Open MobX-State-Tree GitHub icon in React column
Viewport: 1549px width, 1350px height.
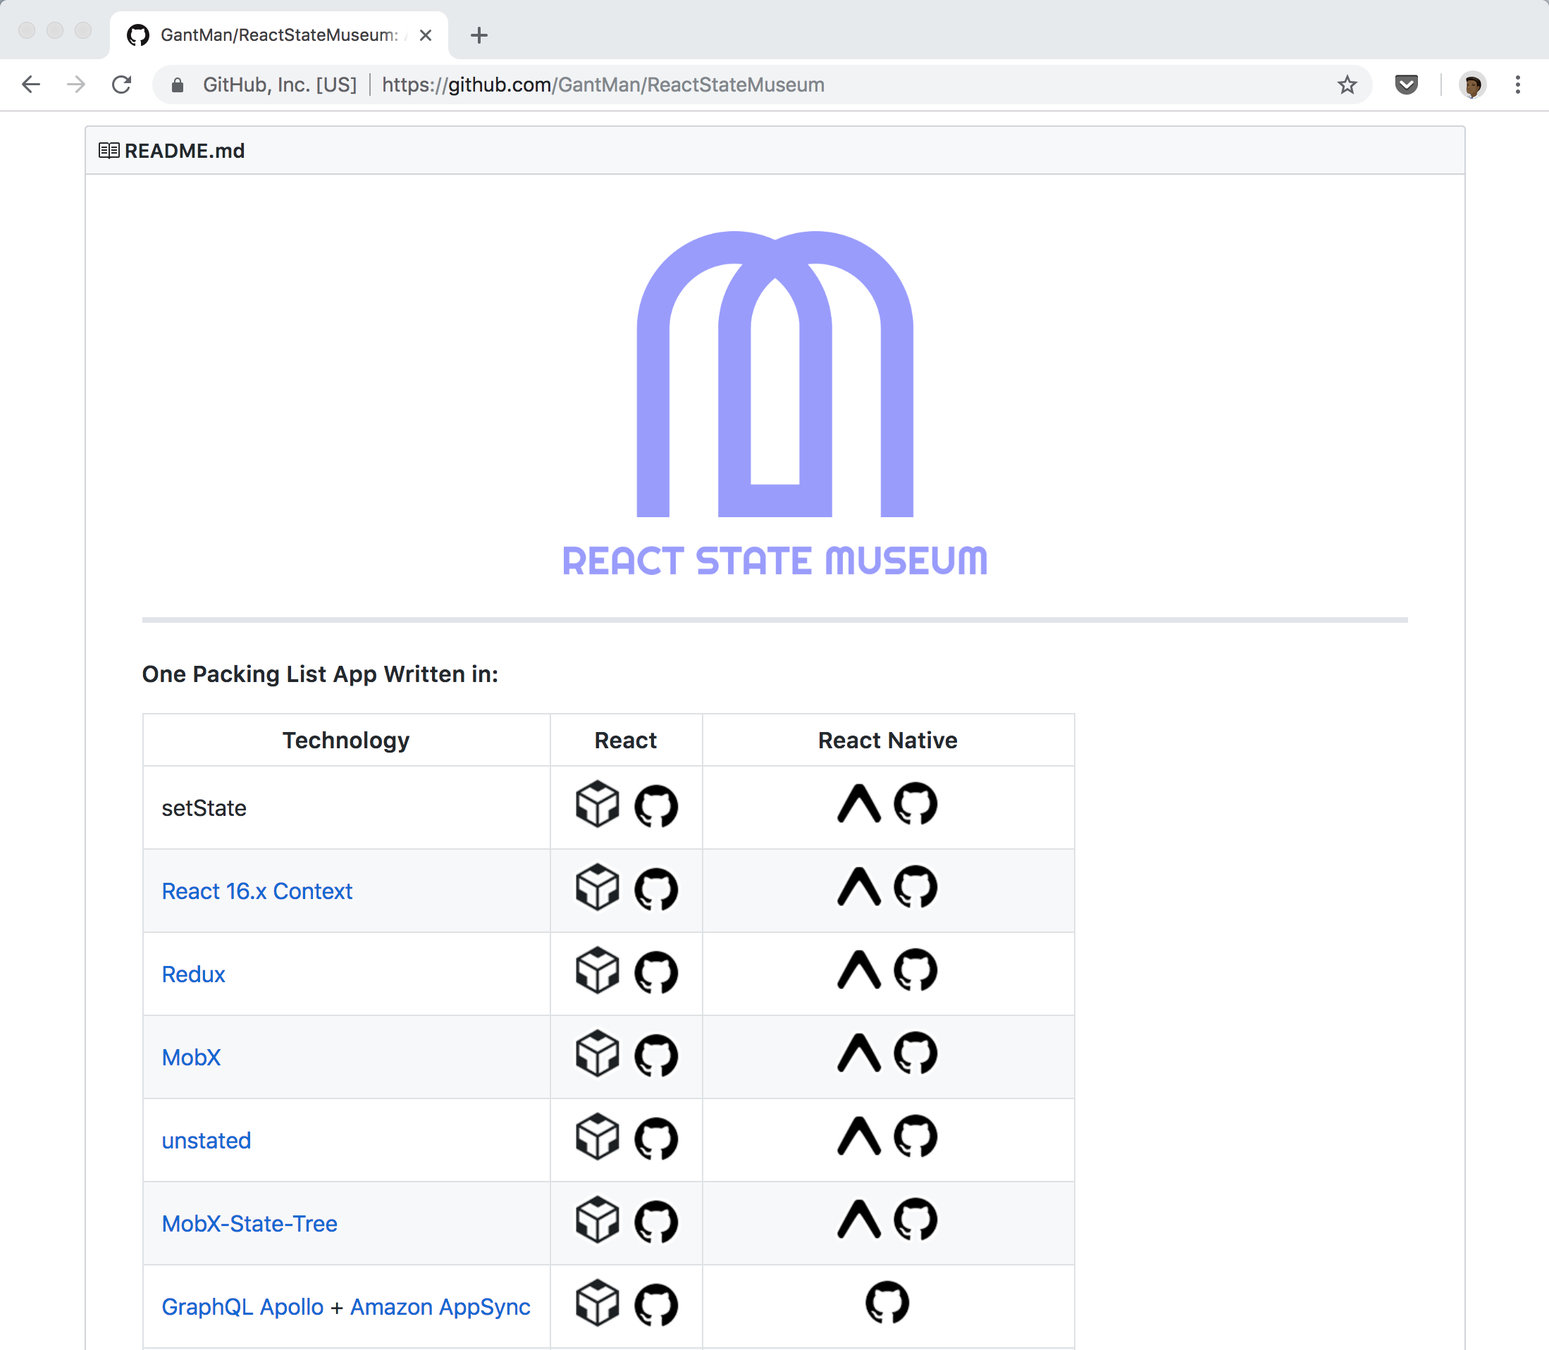point(656,1221)
